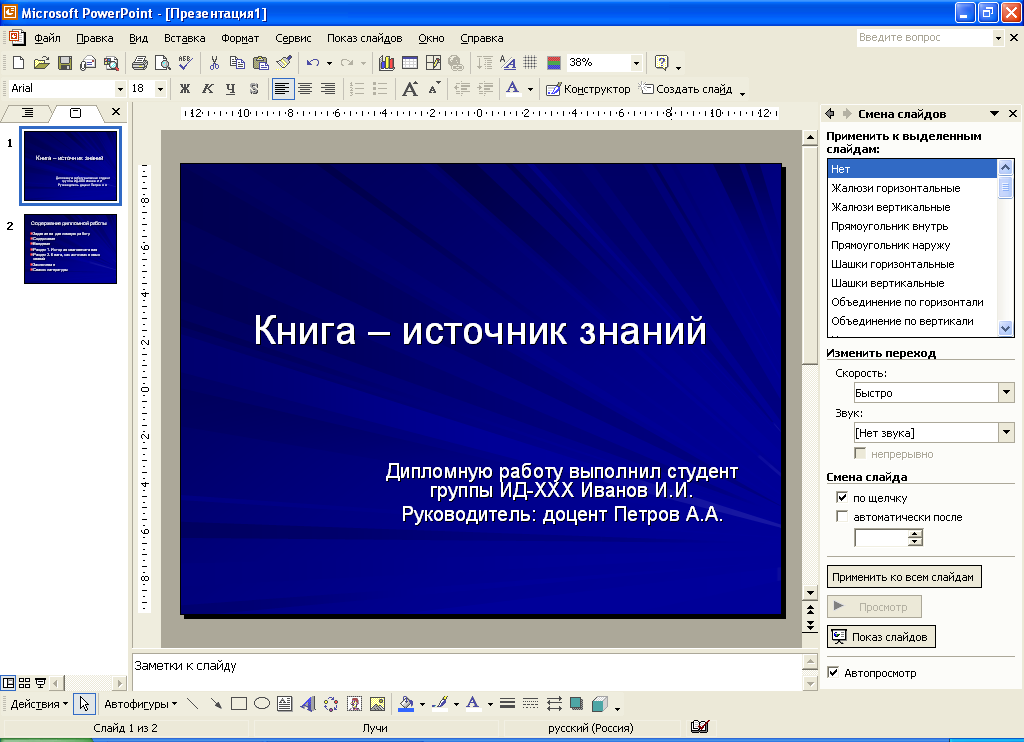The height and width of the screenshot is (742, 1024).
Task: Open the 38% zoom dropdown
Action: click(x=636, y=63)
